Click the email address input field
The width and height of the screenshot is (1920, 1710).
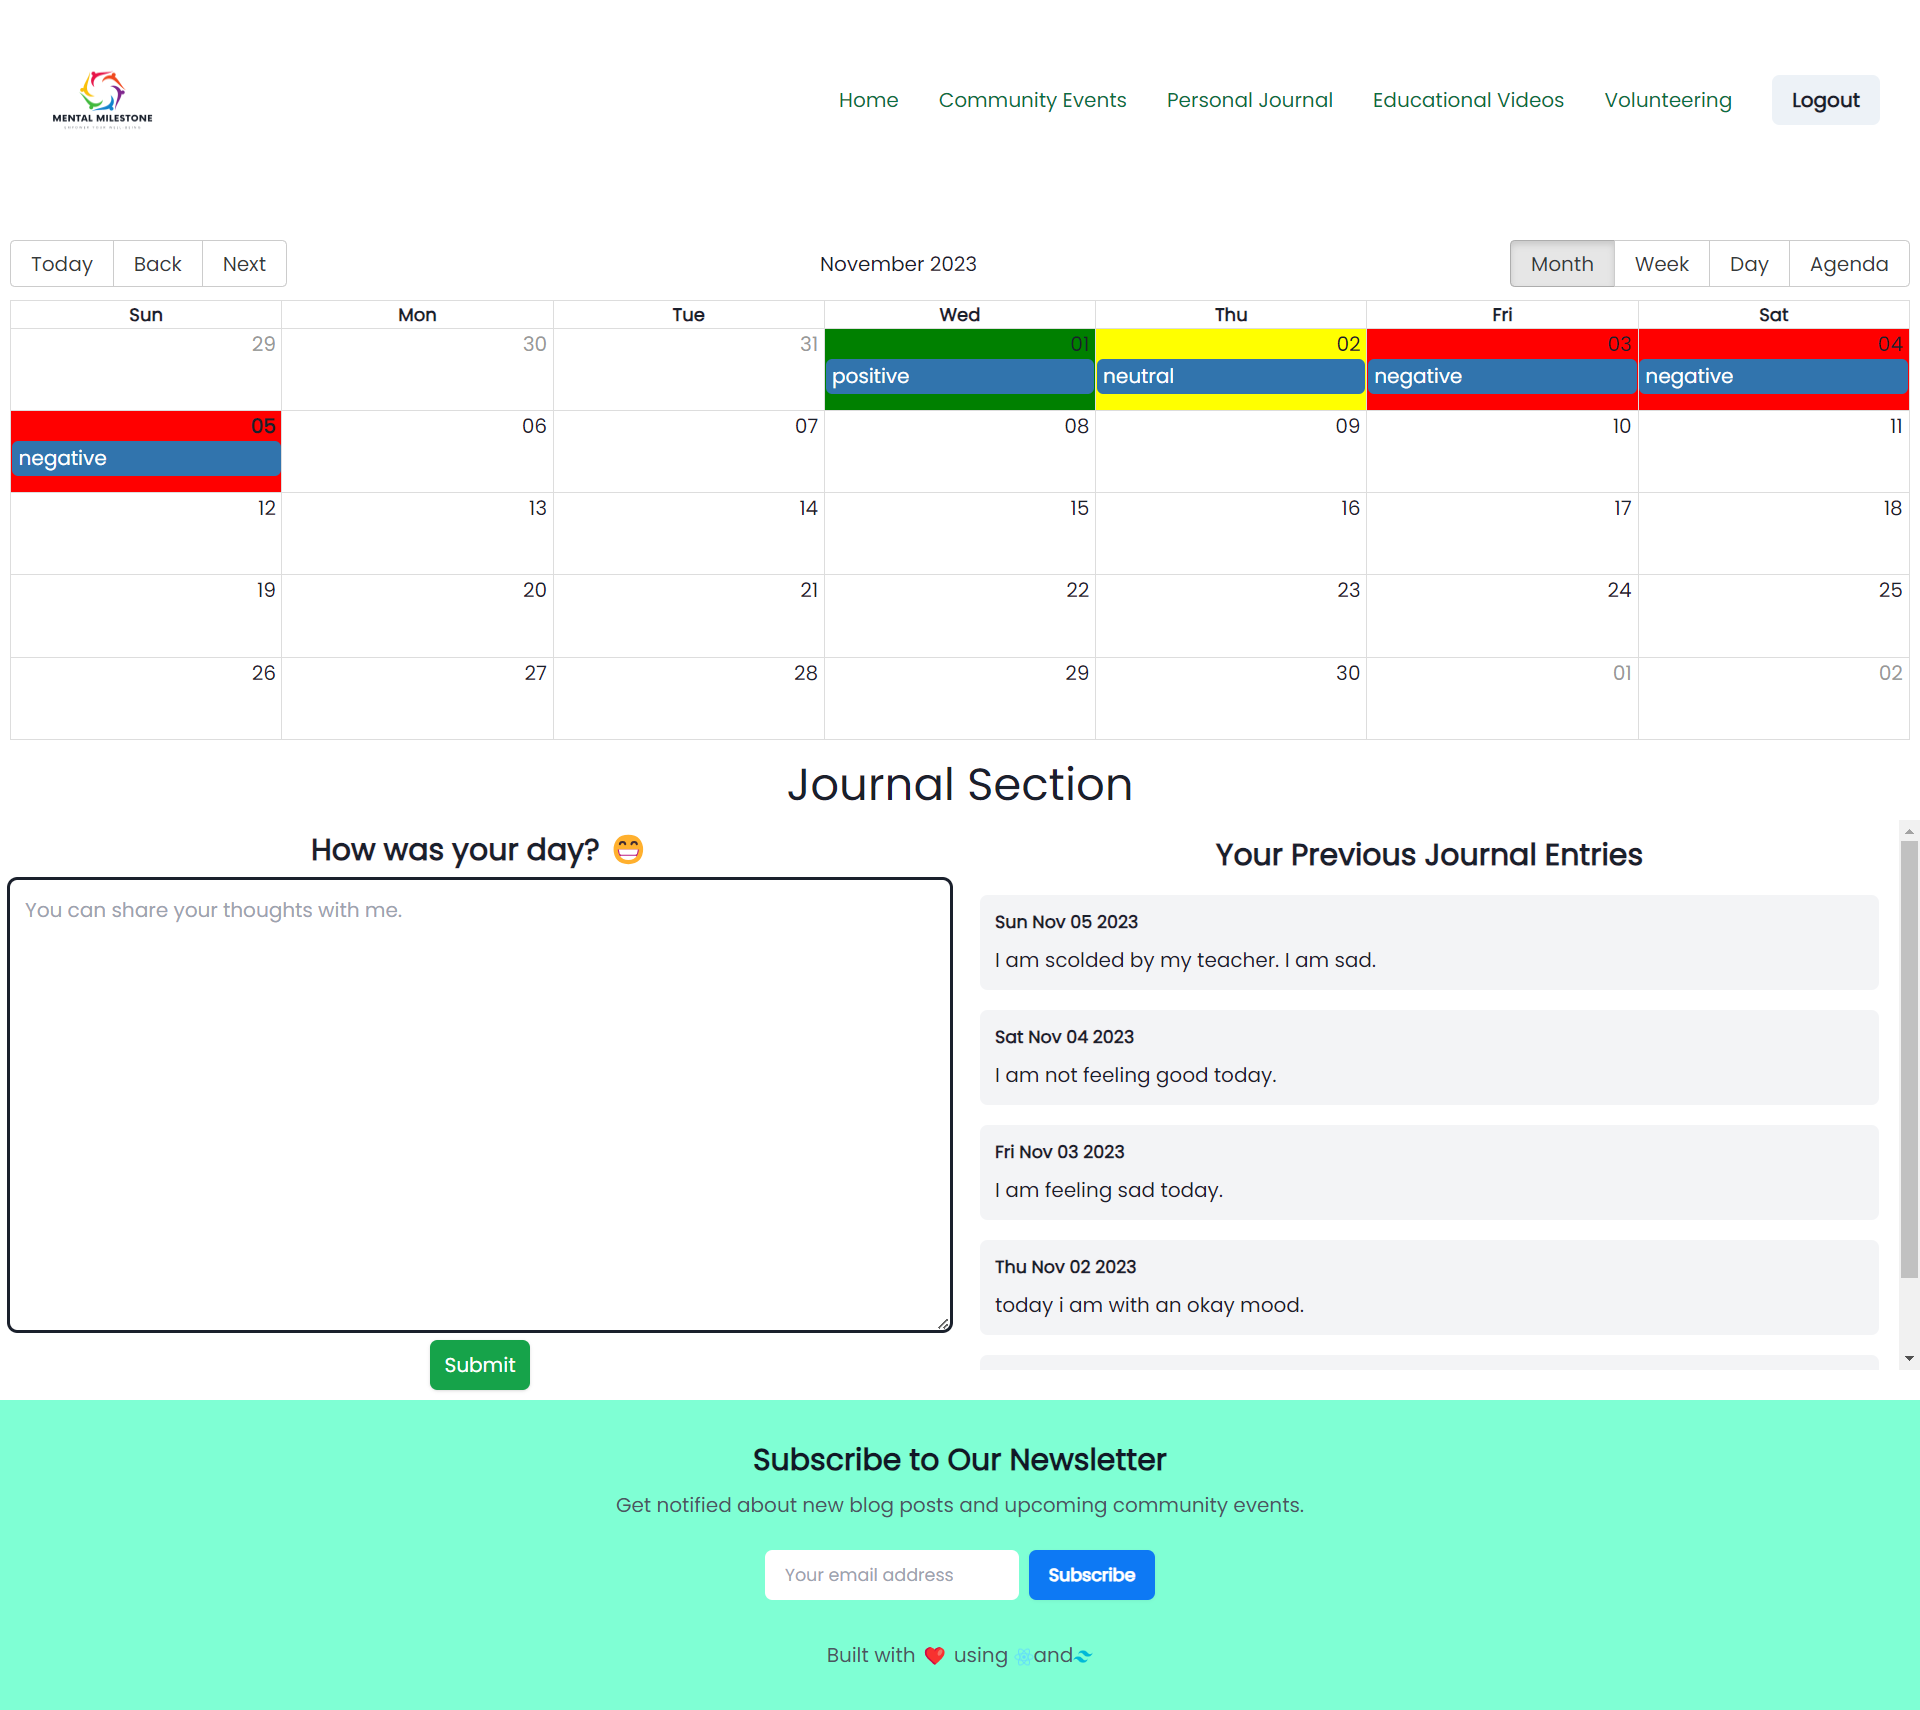point(891,1574)
